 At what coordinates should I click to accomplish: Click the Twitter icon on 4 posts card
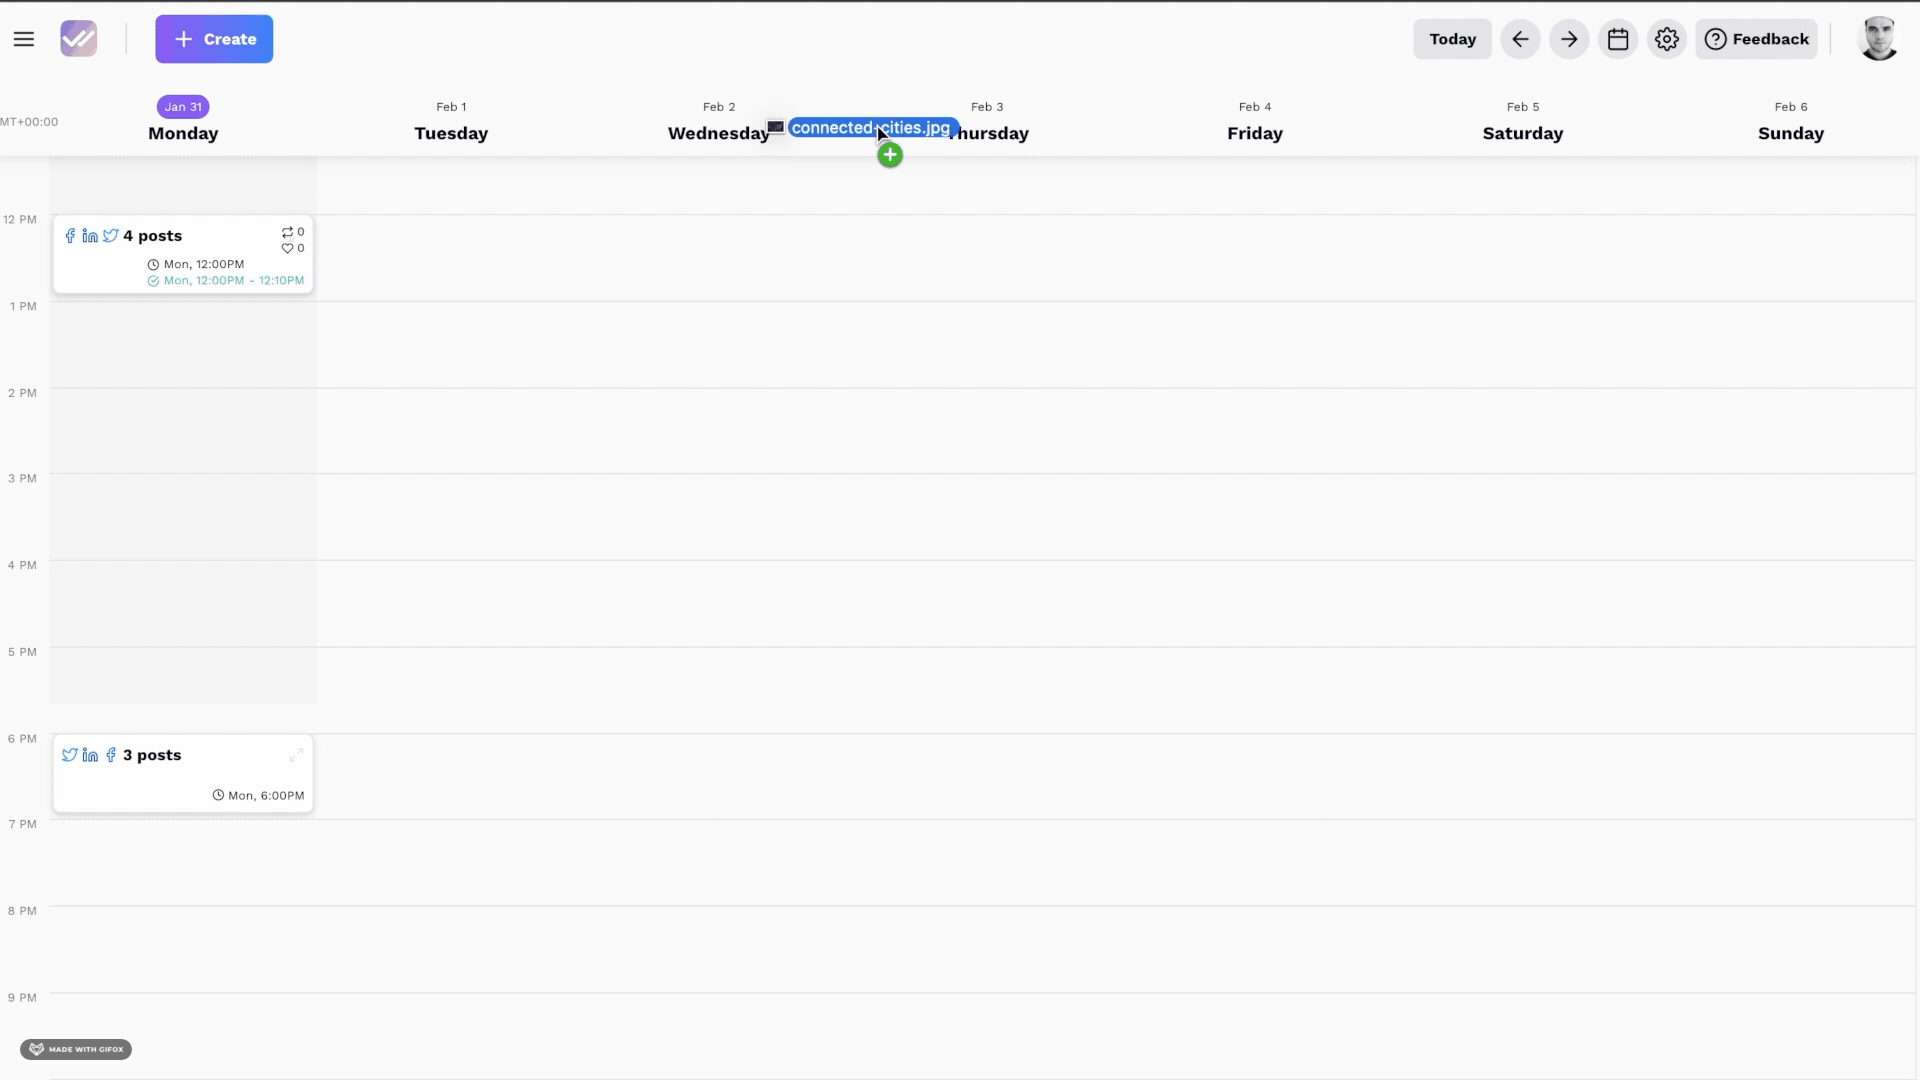(110, 236)
